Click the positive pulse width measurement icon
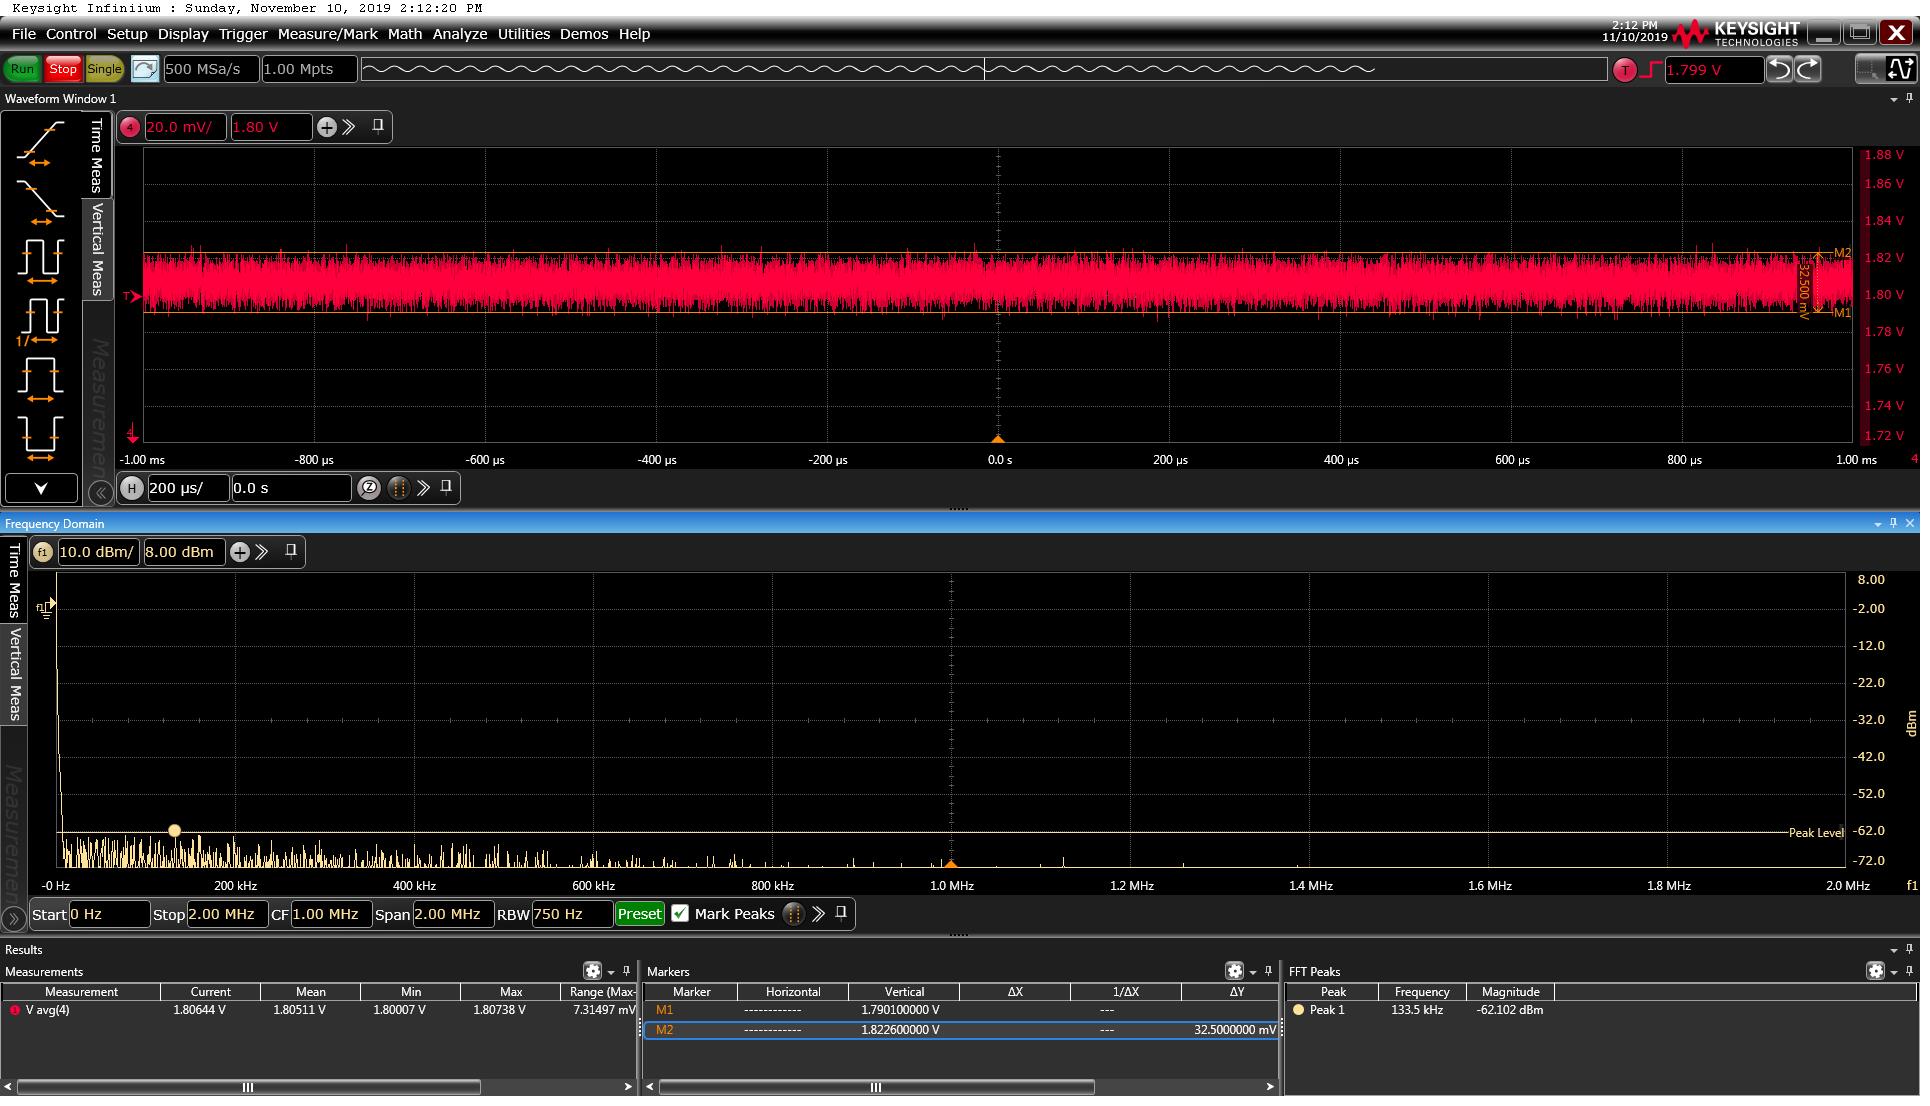The image size is (1930, 1106). [40, 379]
